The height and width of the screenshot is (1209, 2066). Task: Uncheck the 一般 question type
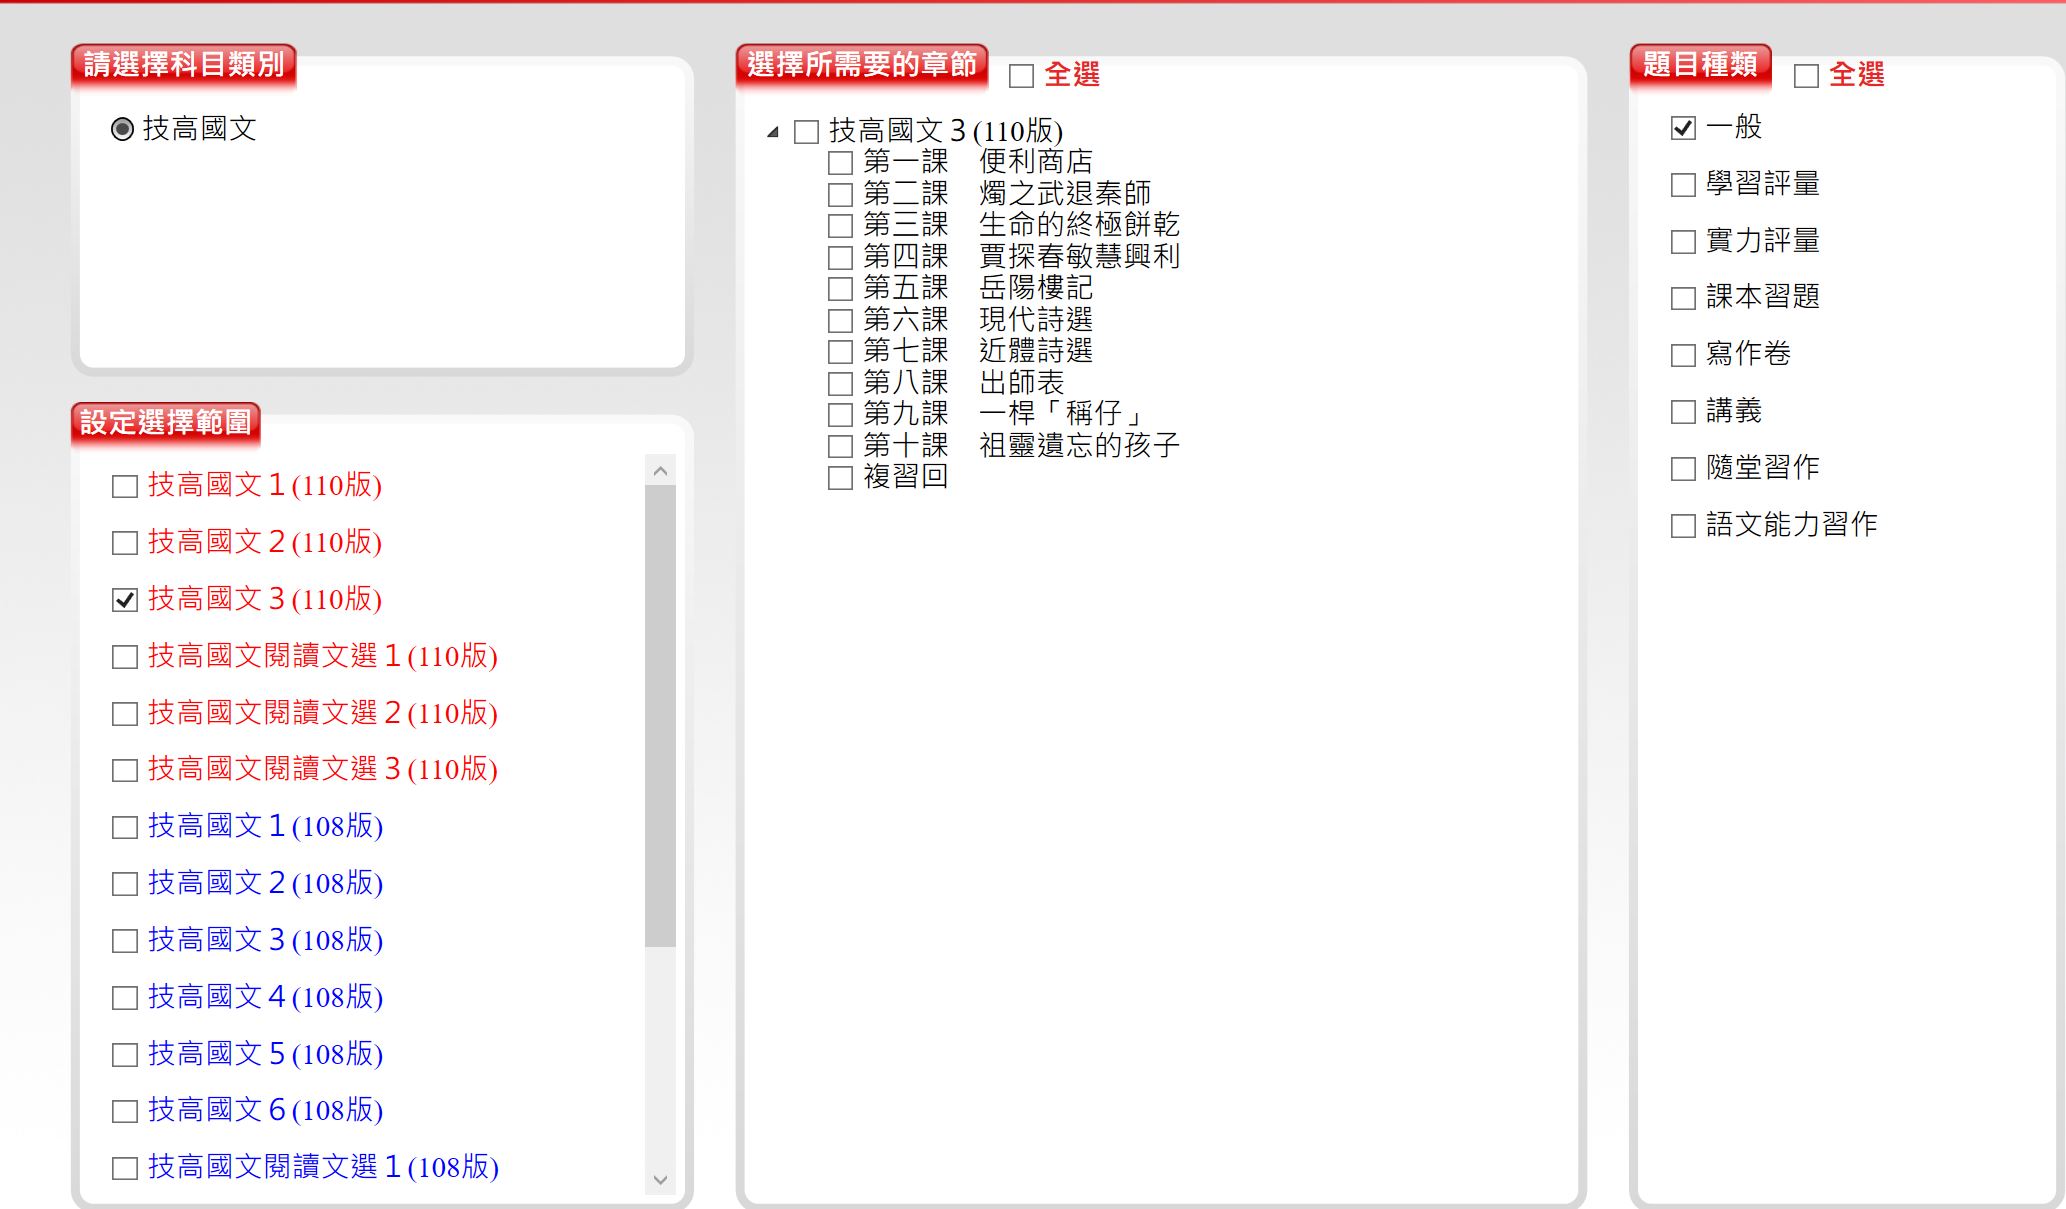coord(1683,128)
